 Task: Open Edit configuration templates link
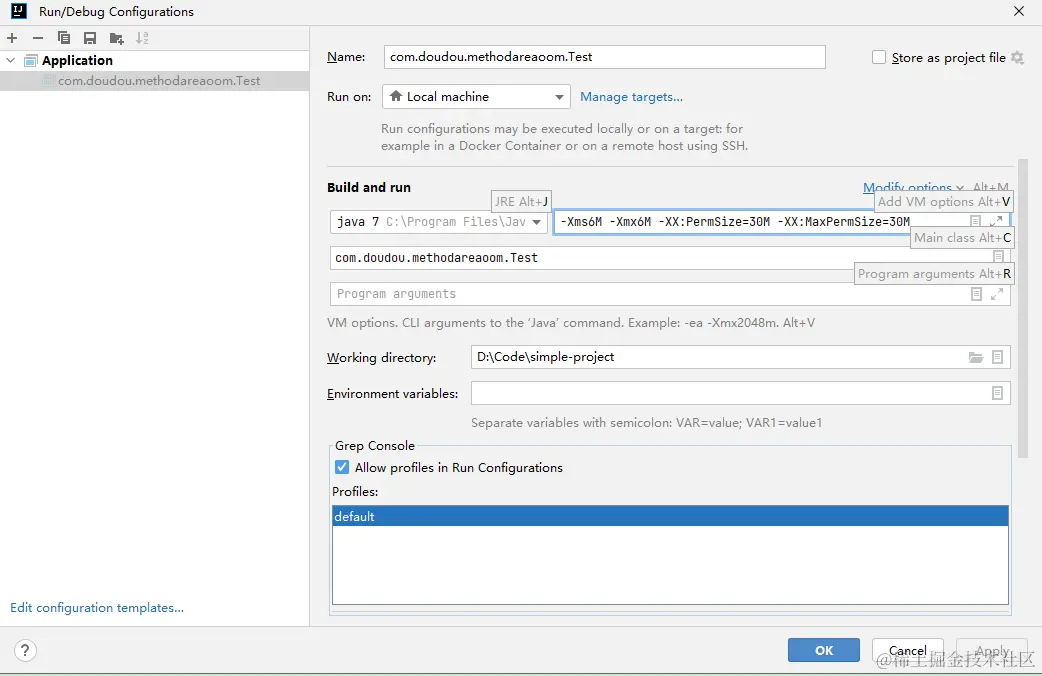coord(97,608)
